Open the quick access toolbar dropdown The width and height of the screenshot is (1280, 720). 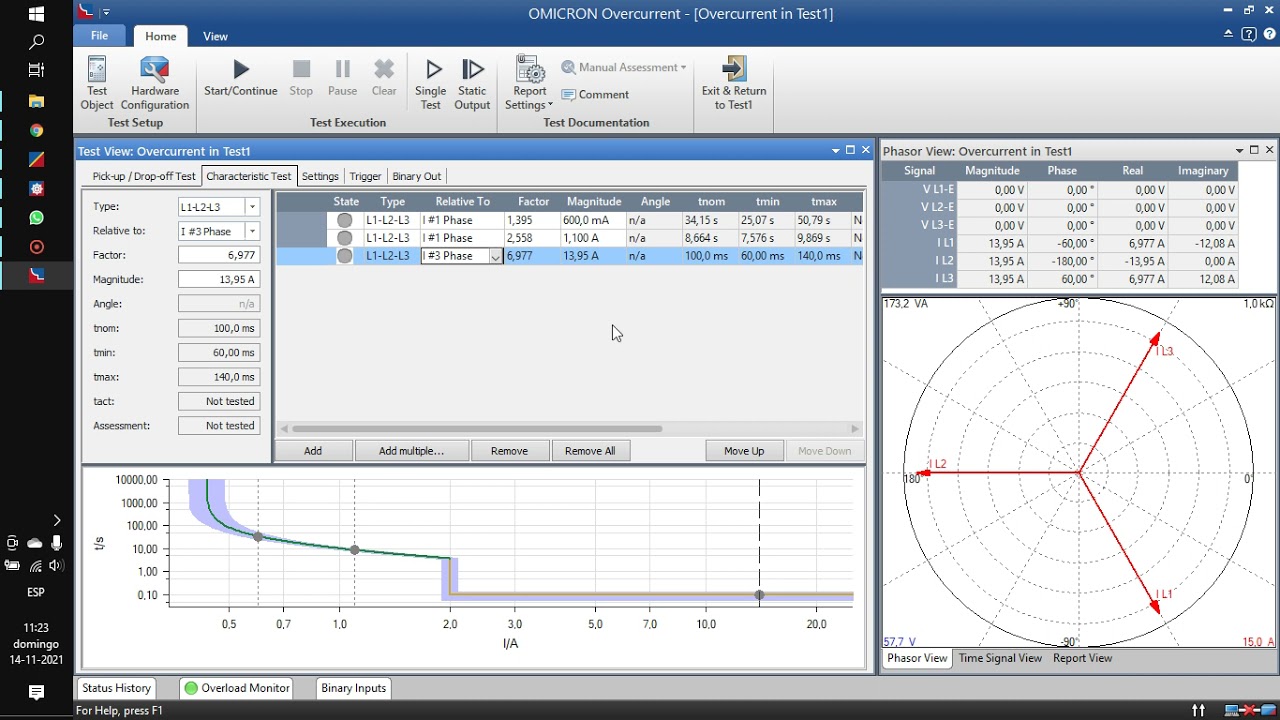click(106, 13)
